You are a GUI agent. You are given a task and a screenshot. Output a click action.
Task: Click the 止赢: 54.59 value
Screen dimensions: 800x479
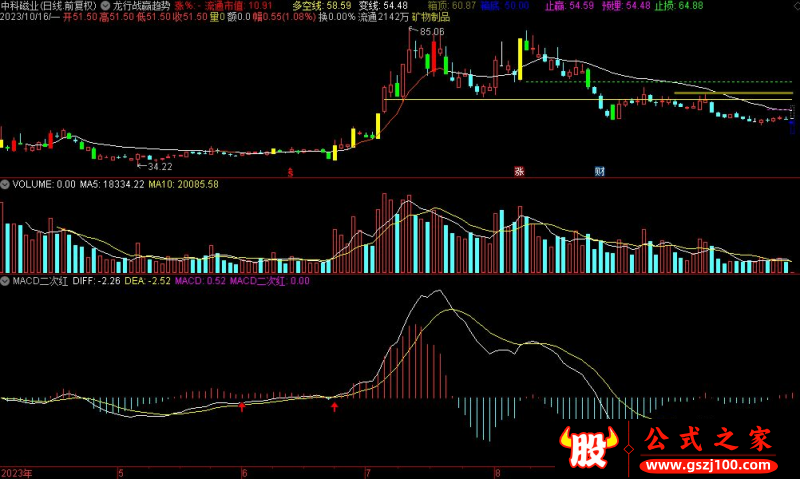[569, 6]
